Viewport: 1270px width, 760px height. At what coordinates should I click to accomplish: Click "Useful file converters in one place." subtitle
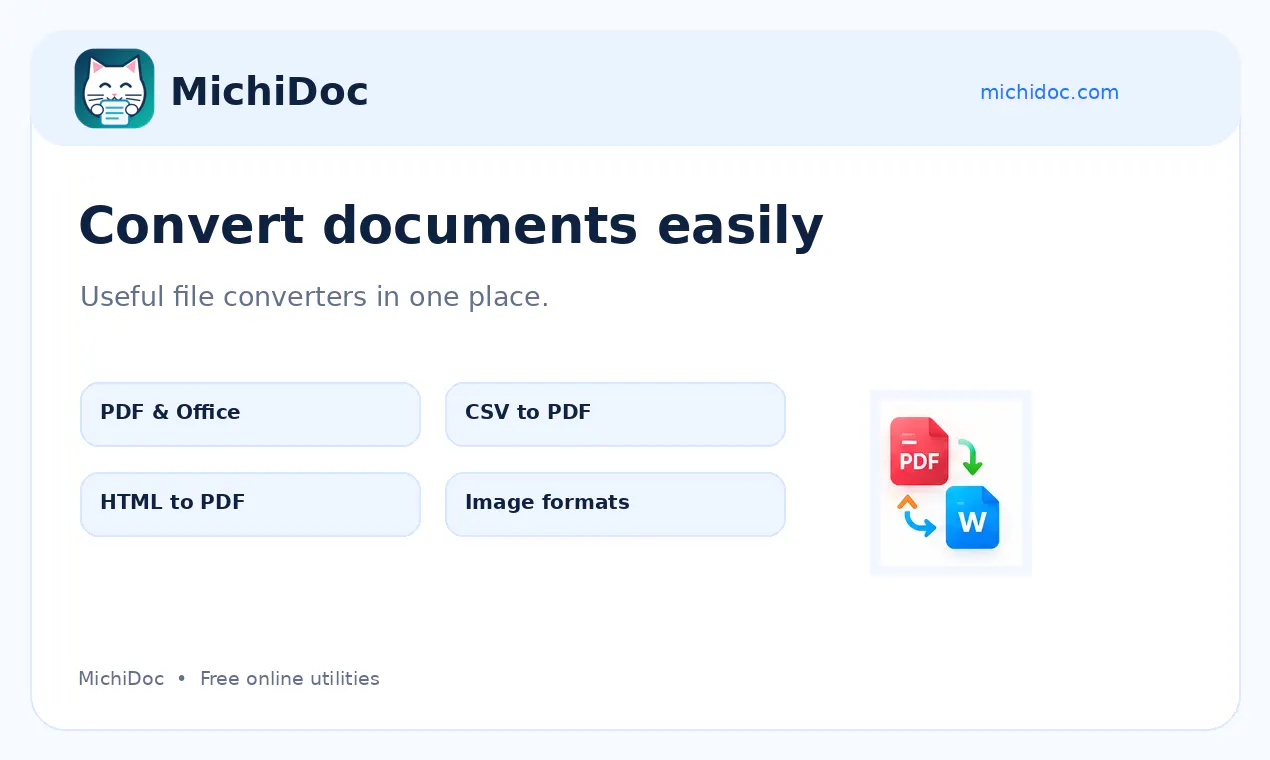314,297
